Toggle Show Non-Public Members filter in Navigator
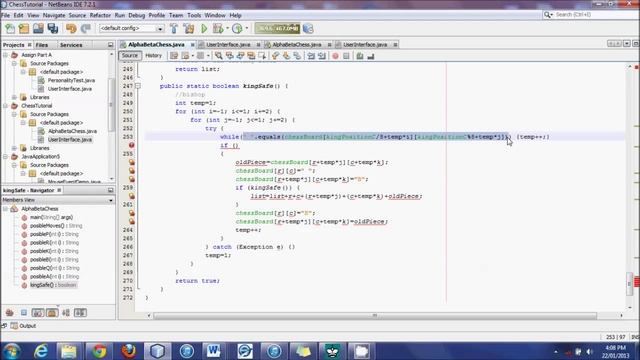This screenshot has width=640, height=360. (52, 313)
